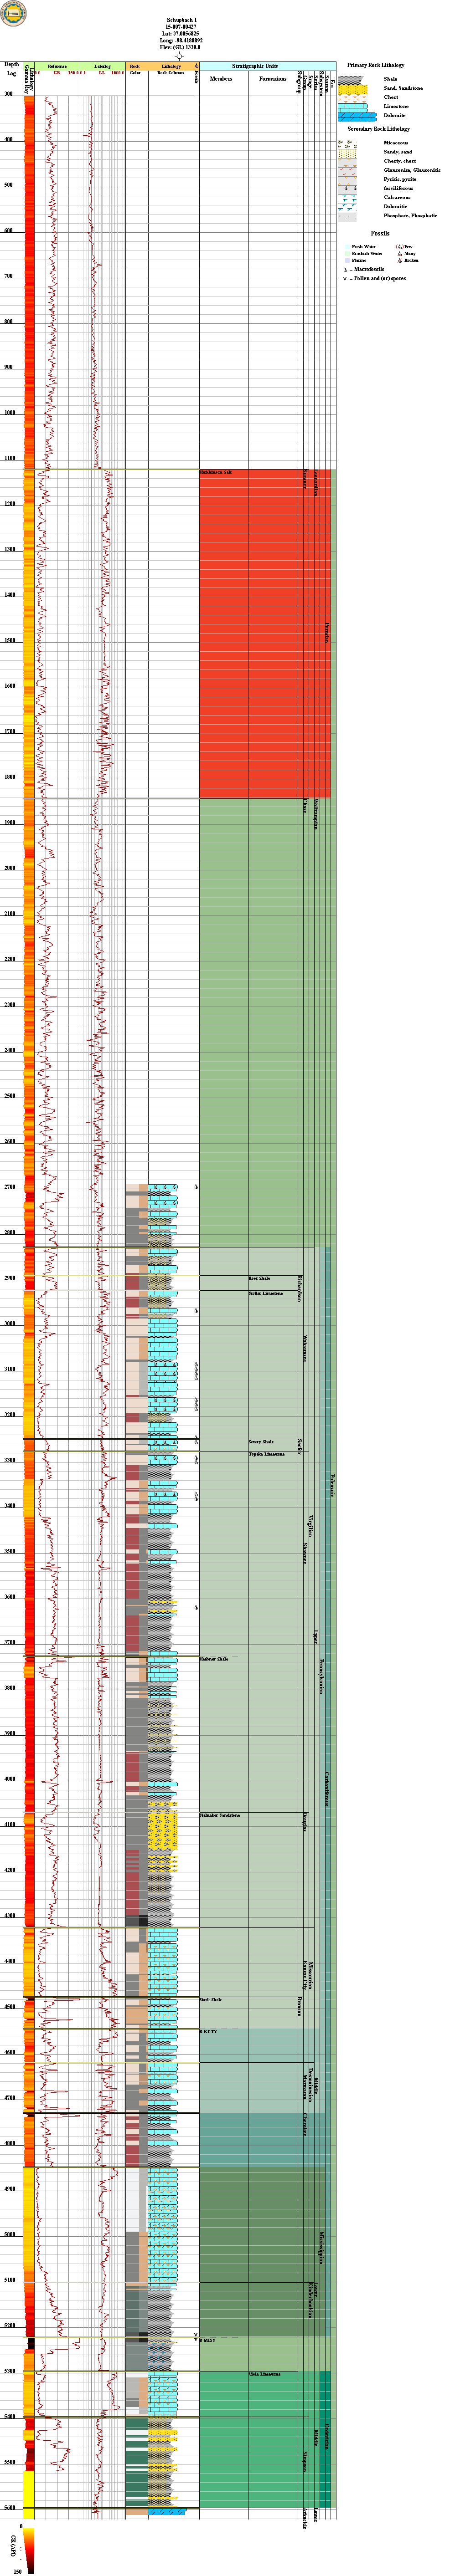450x2576 pixels.
Task: Click the Formations column header
Action: click(273, 78)
